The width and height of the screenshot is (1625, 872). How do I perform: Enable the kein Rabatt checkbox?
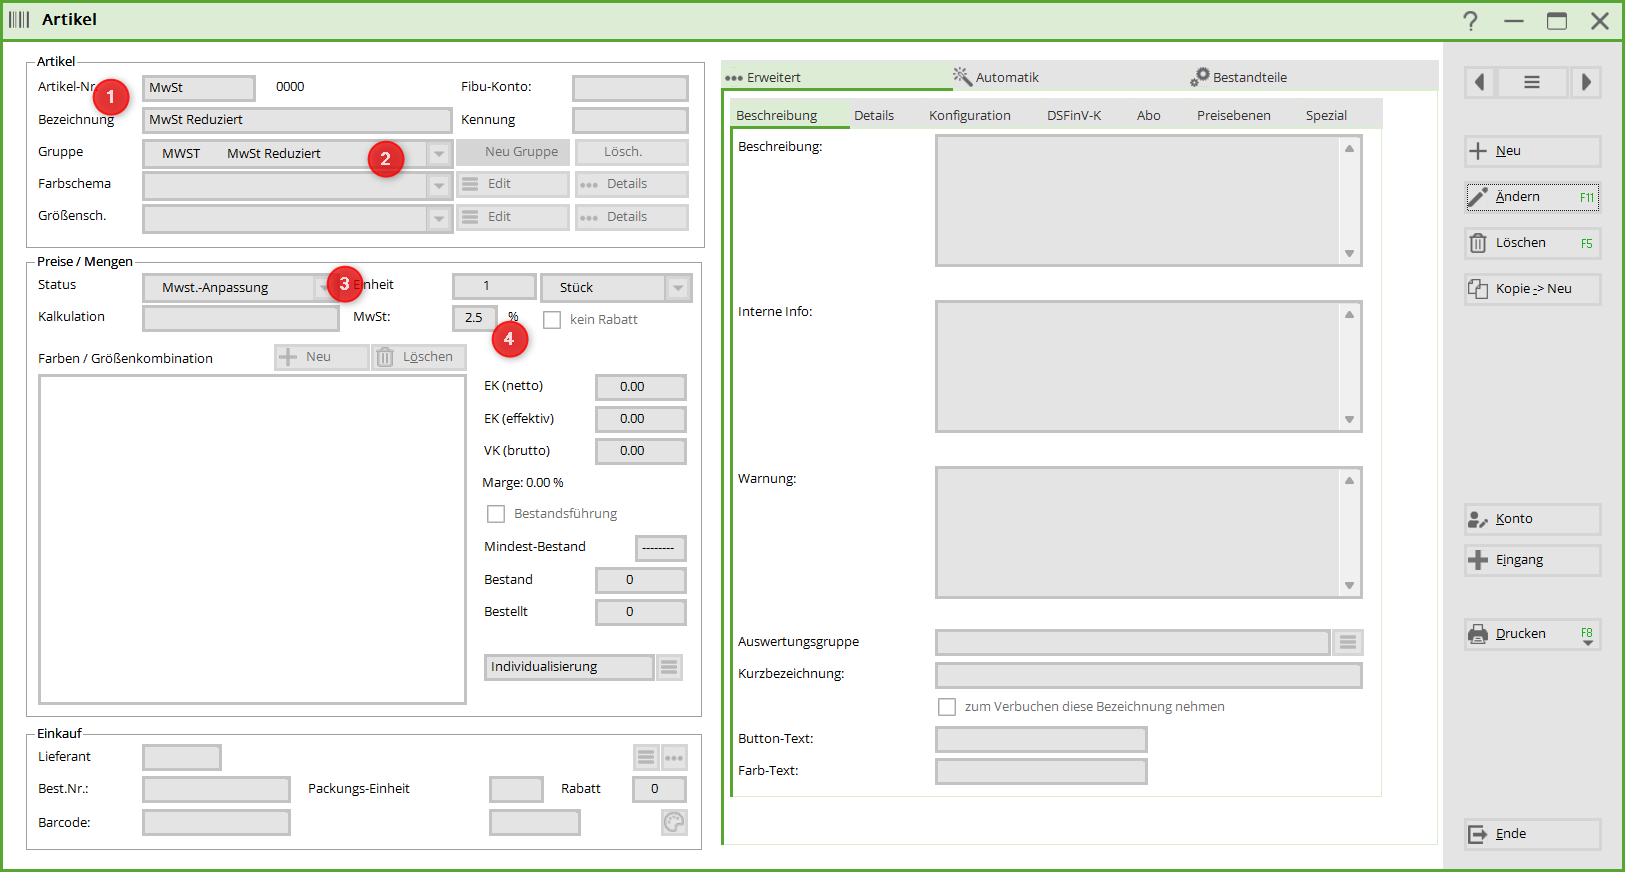(x=552, y=320)
